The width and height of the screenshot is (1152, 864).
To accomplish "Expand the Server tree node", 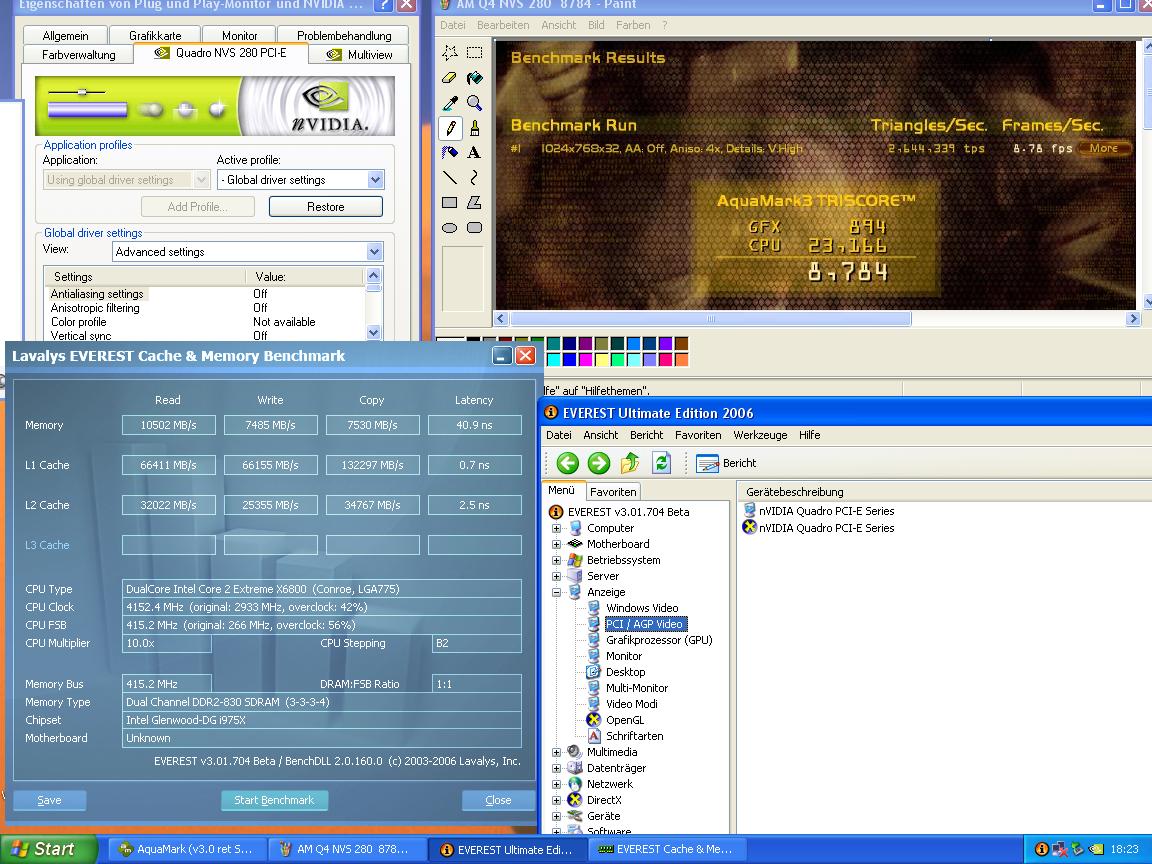I will point(556,576).
